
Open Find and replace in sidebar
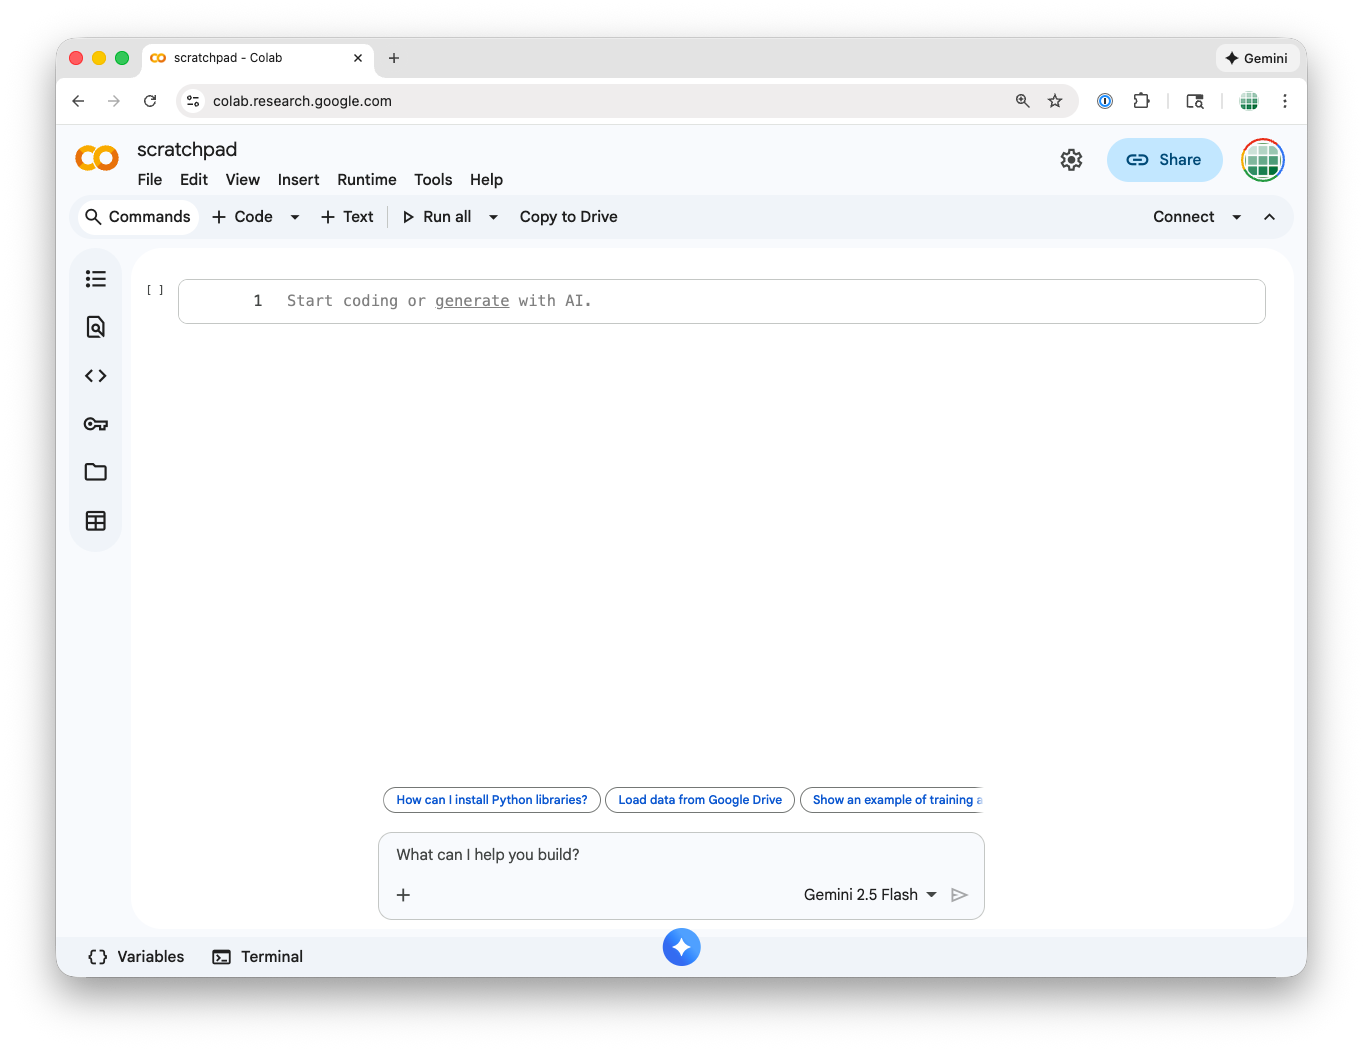tap(96, 327)
